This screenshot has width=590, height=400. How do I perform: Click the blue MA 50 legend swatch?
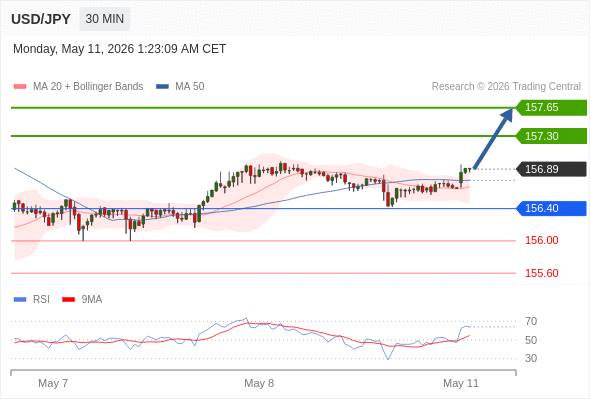[x=162, y=87]
